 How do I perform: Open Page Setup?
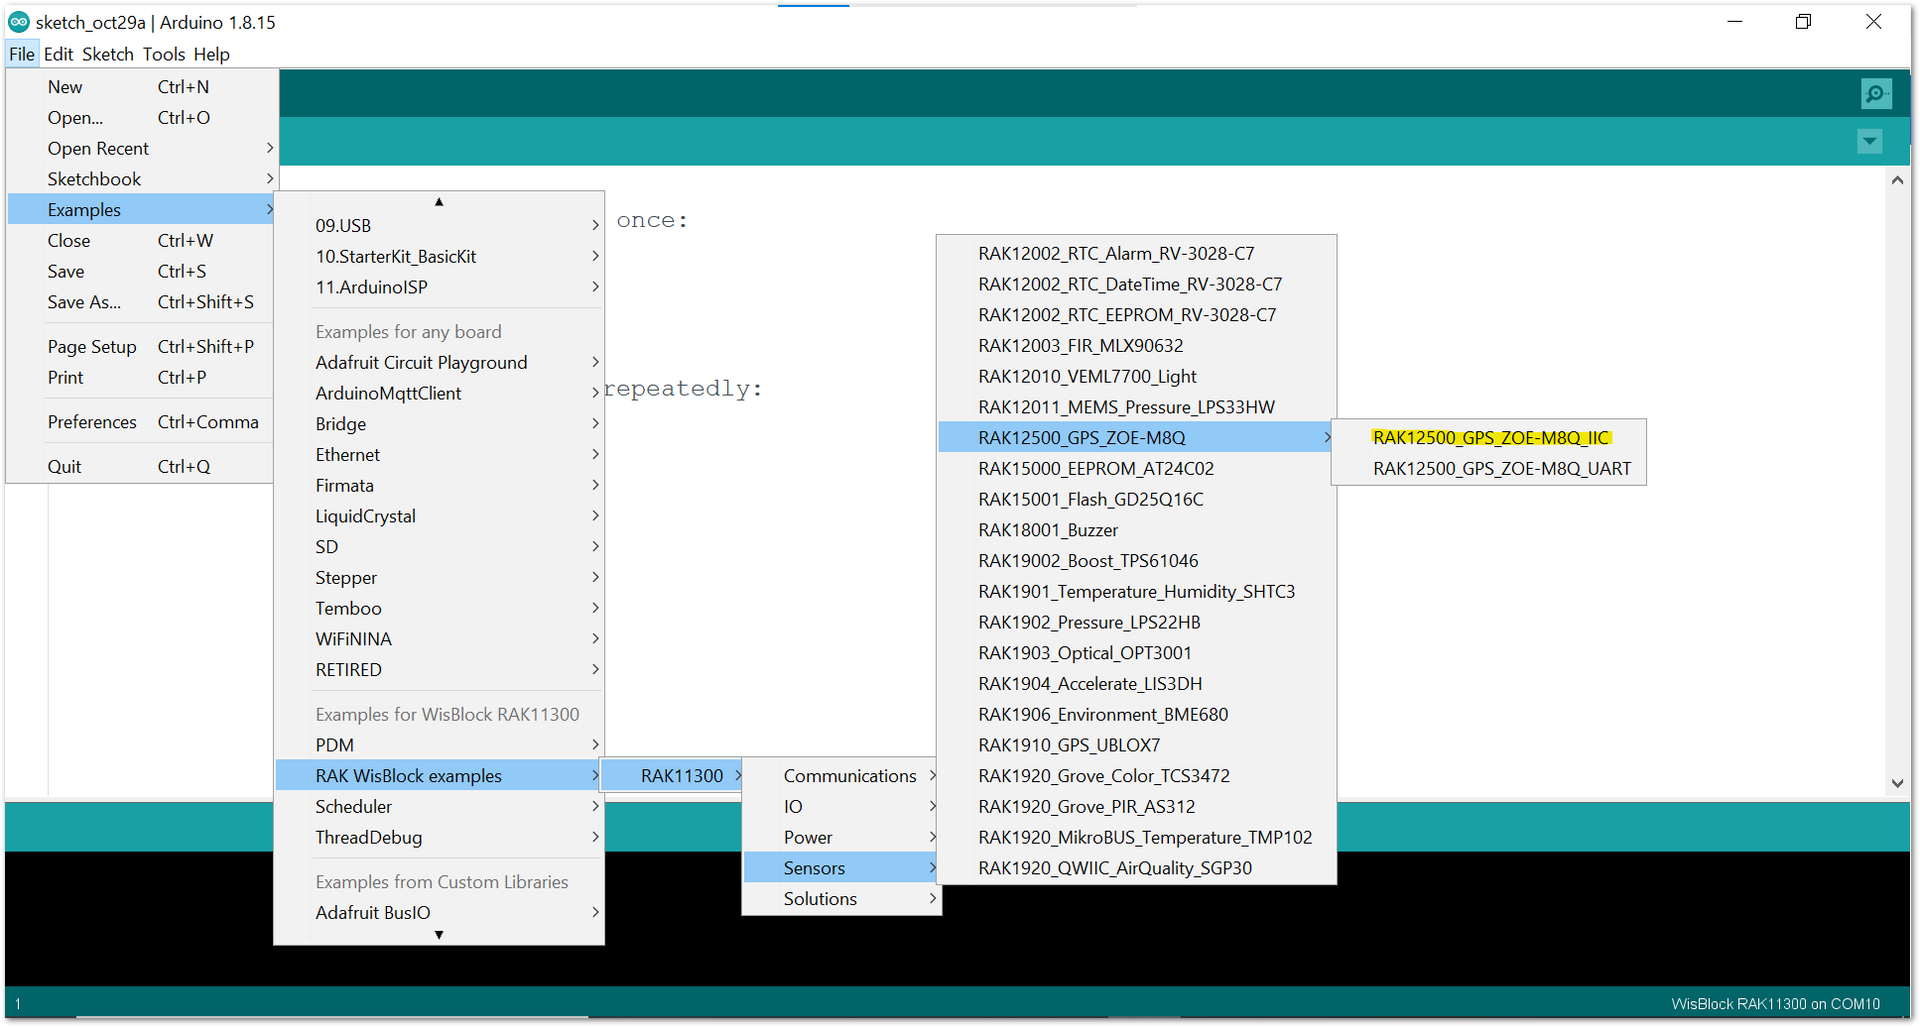pyautogui.click(x=141, y=347)
